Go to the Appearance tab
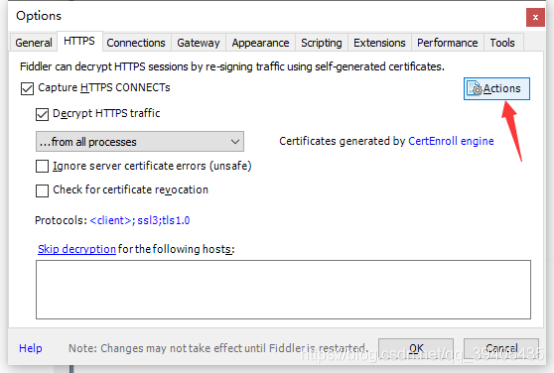 pyautogui.click(x=260, y=43)
